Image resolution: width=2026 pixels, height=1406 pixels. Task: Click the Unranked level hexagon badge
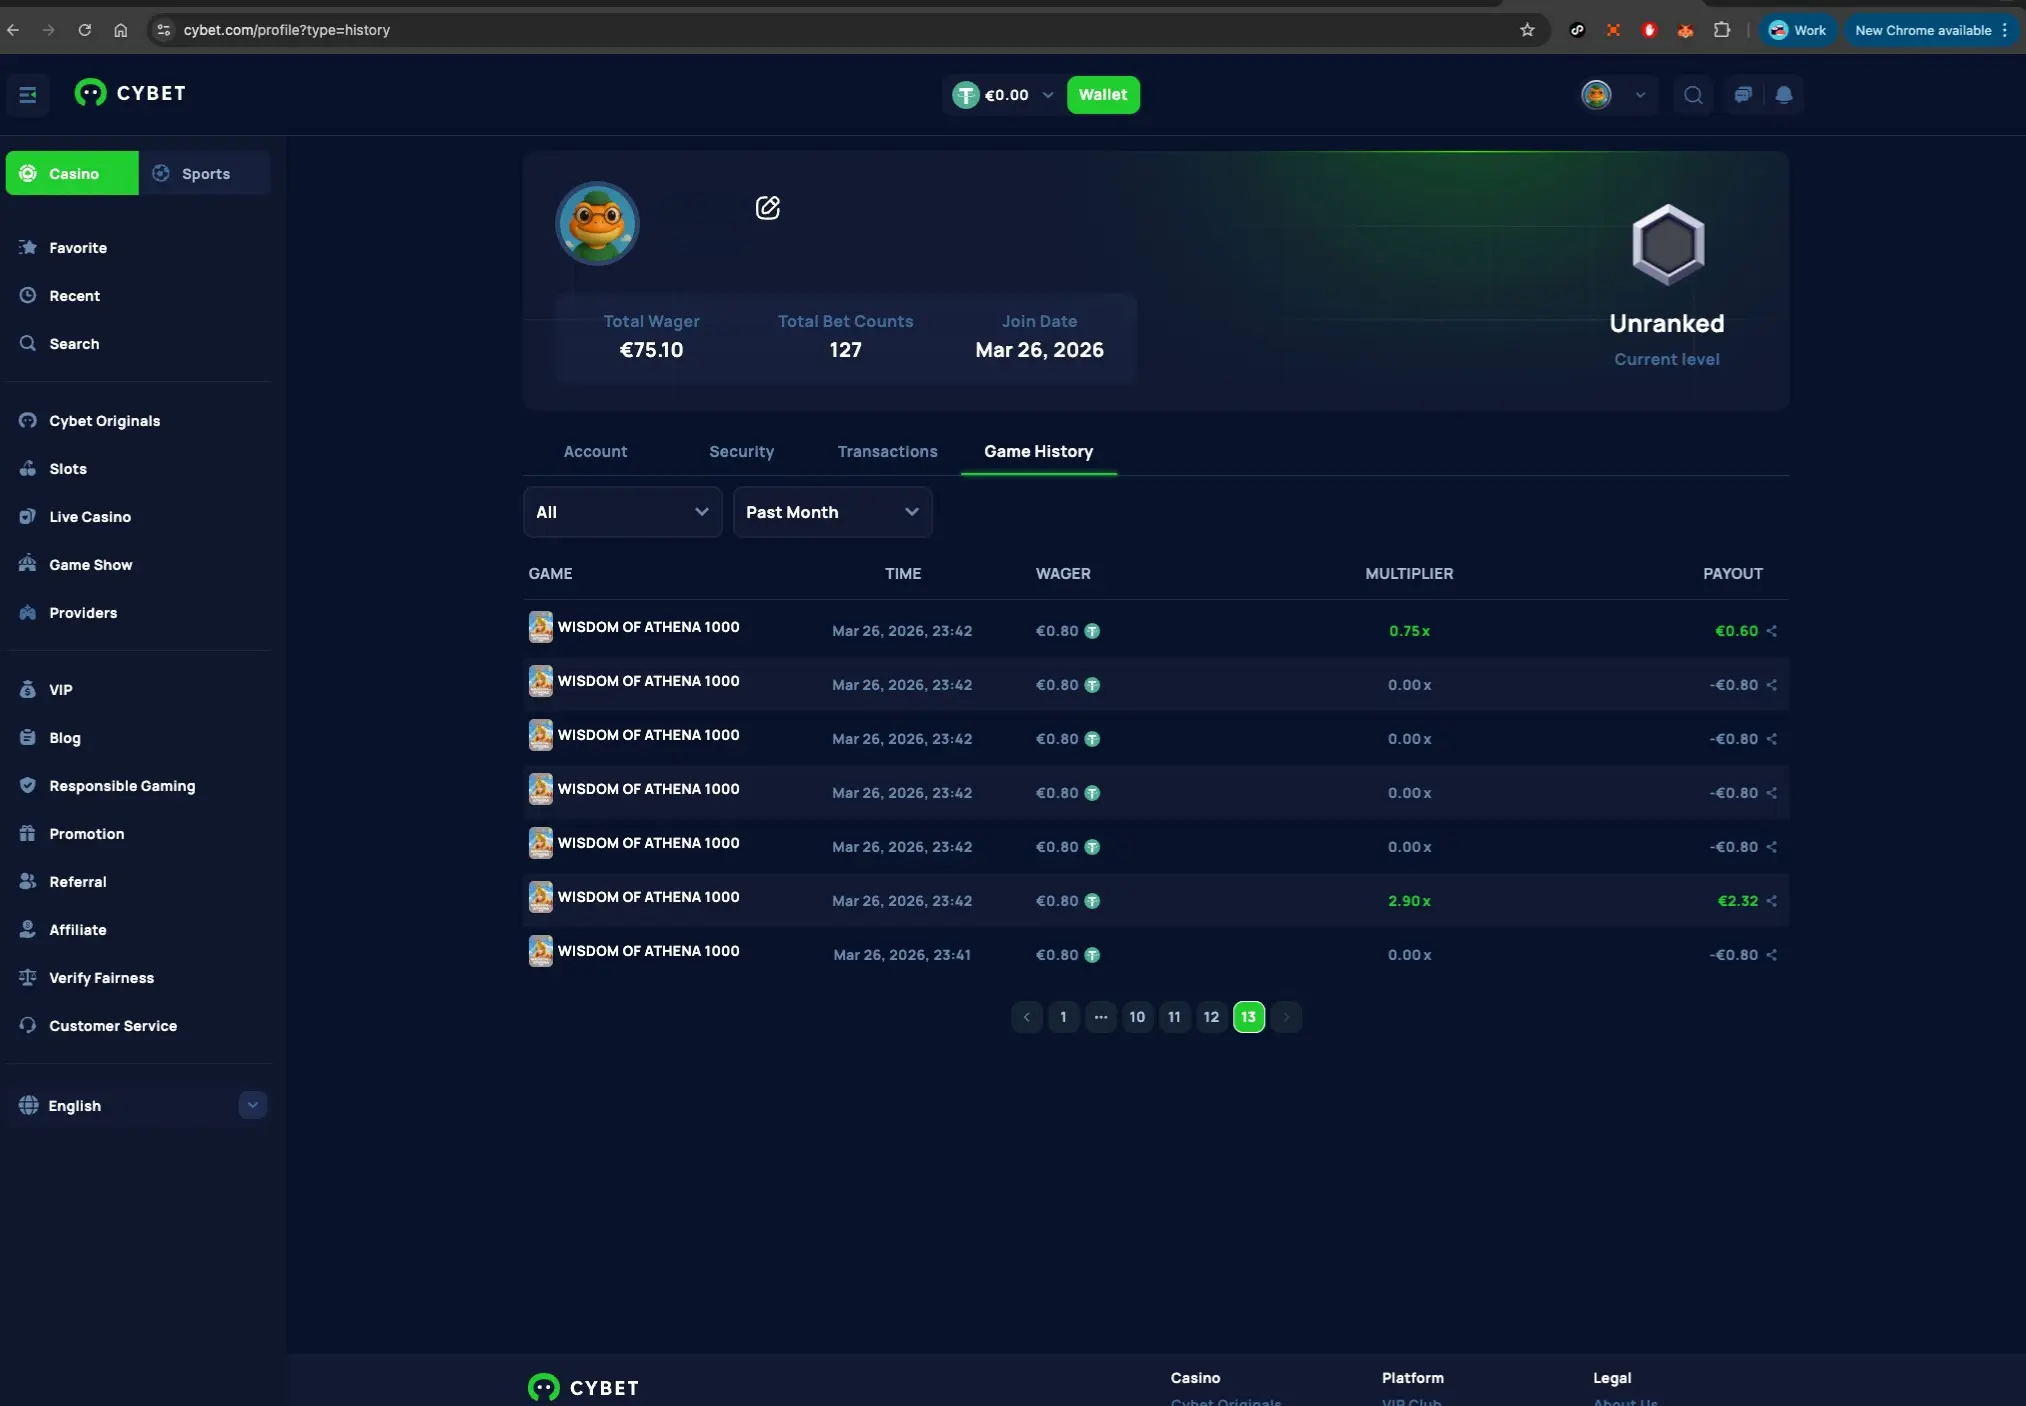pyautogui.click(x=1668, y=244)
